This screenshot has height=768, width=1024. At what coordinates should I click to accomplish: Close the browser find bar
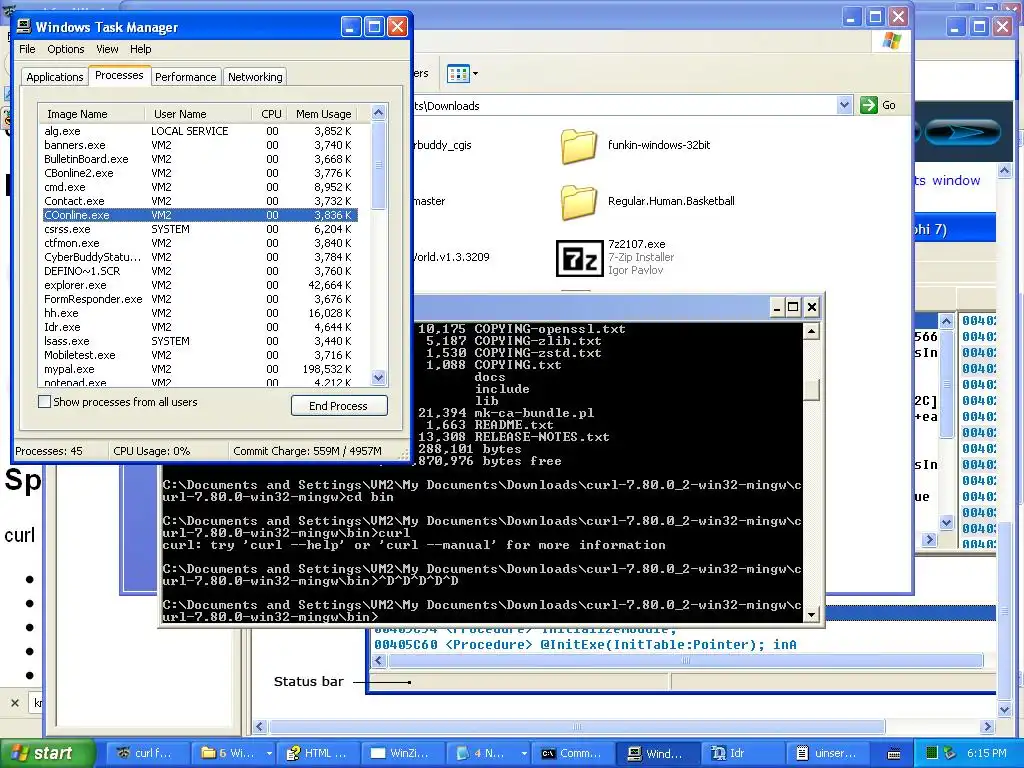pos(15,703)
